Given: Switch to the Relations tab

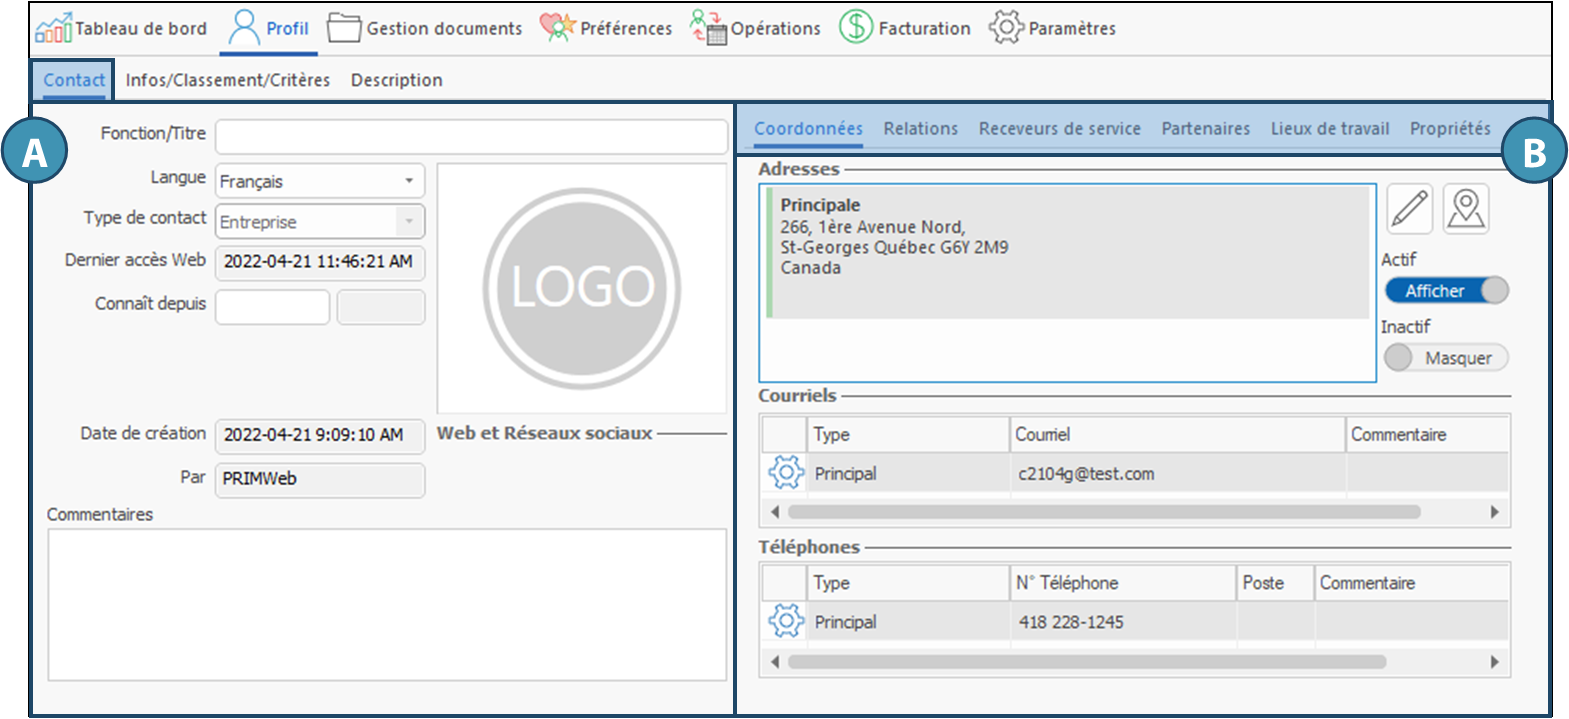Looking at the screenshot, I should [920, 129].
